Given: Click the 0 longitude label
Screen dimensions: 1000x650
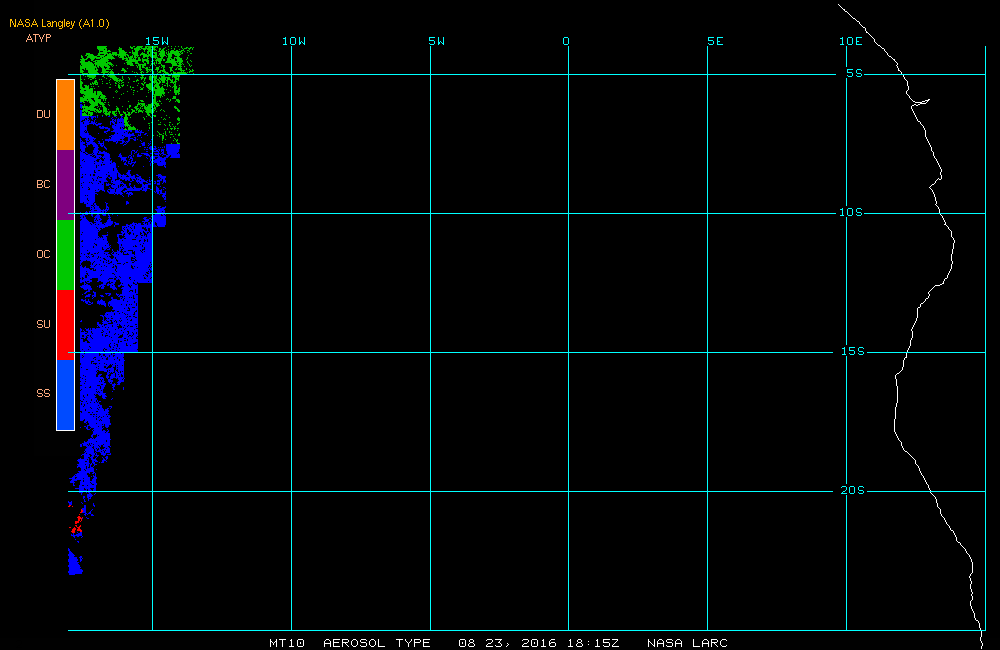Looking at the screenshot, I should 566,41.
